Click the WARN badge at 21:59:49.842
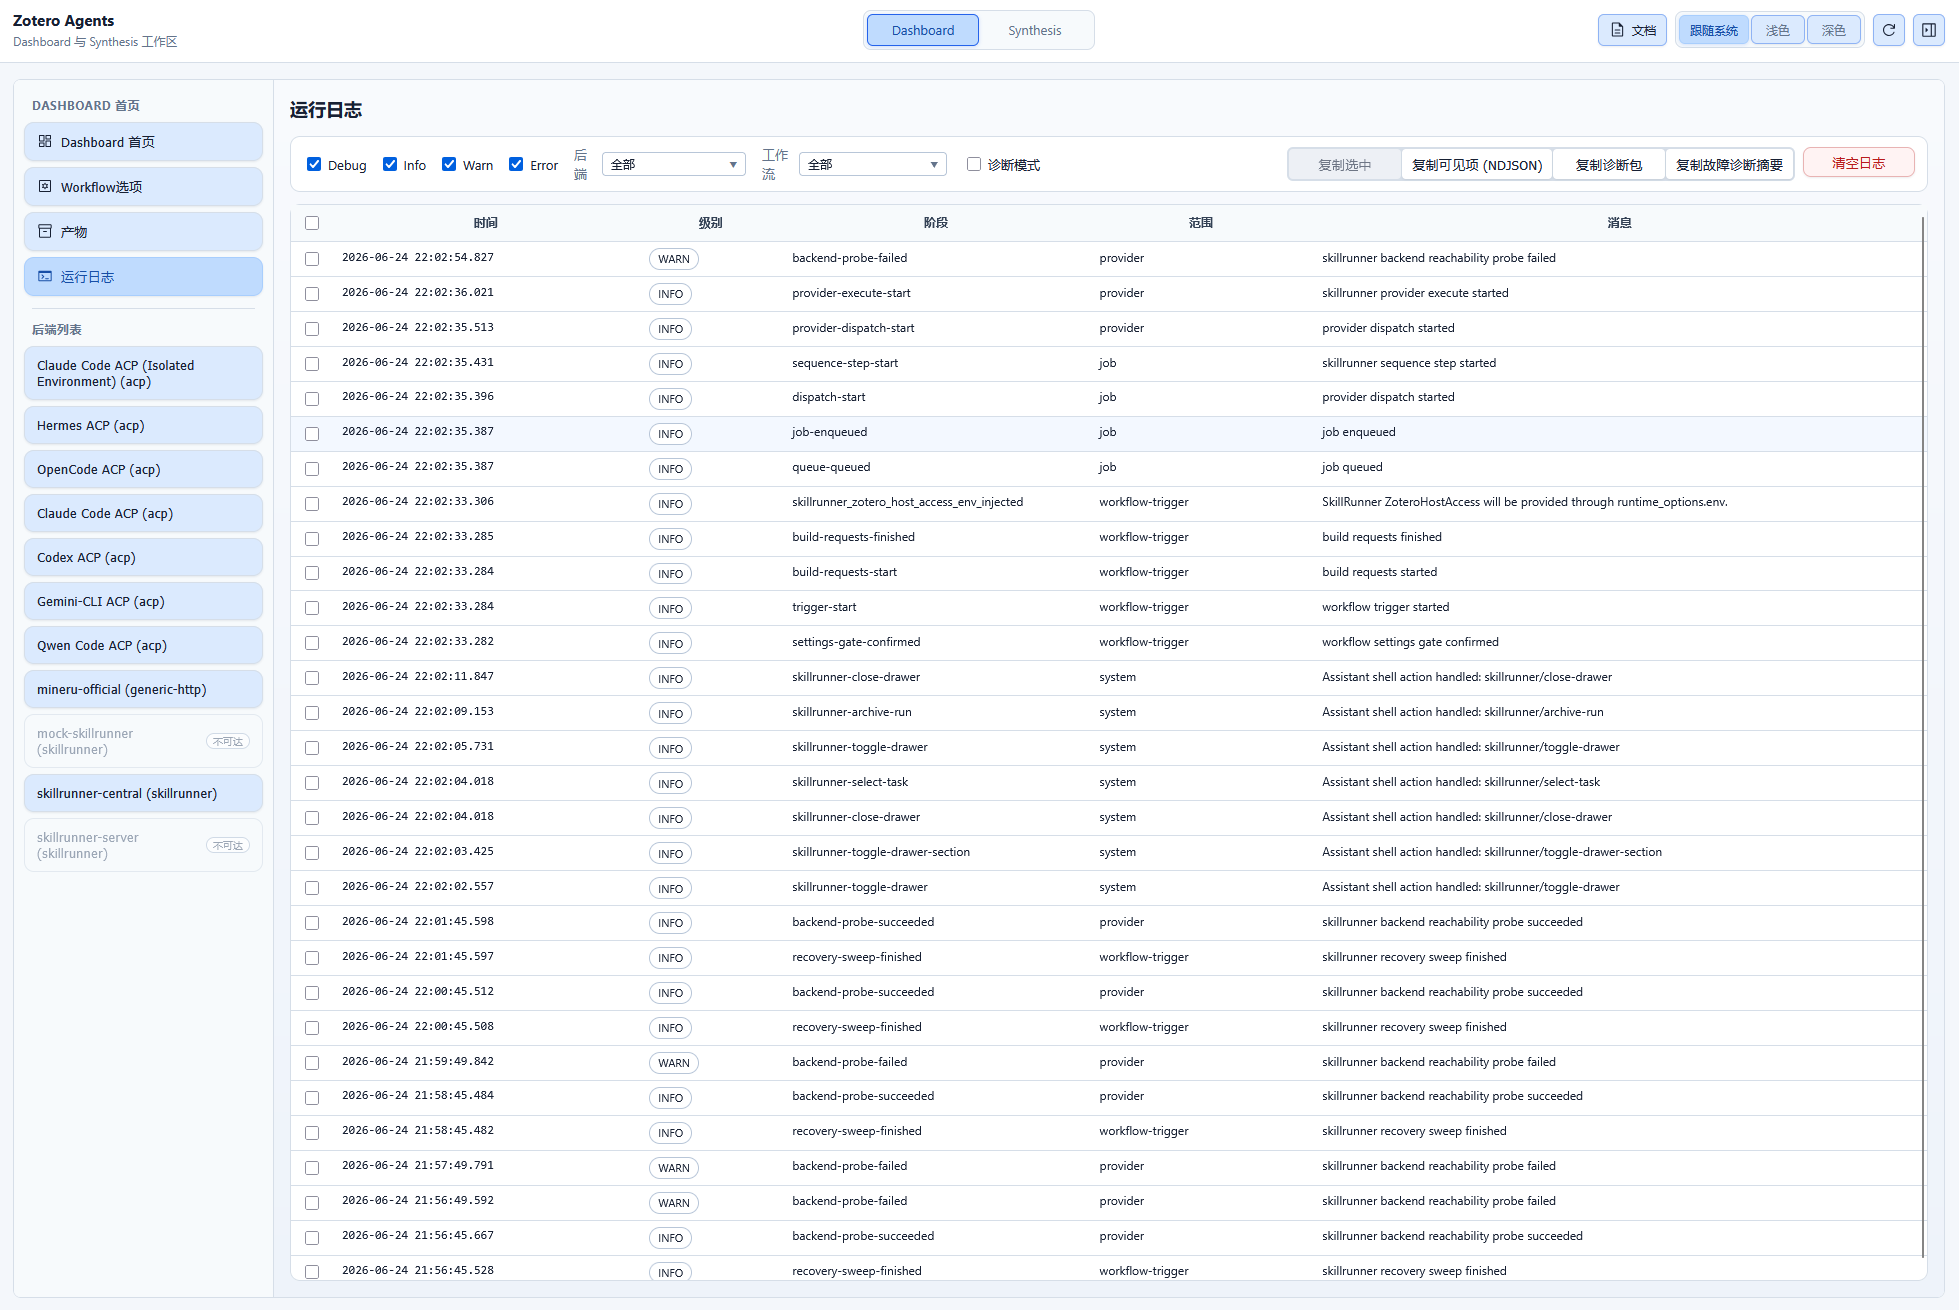The image size is (1959, 1310). coord(673,1063)
